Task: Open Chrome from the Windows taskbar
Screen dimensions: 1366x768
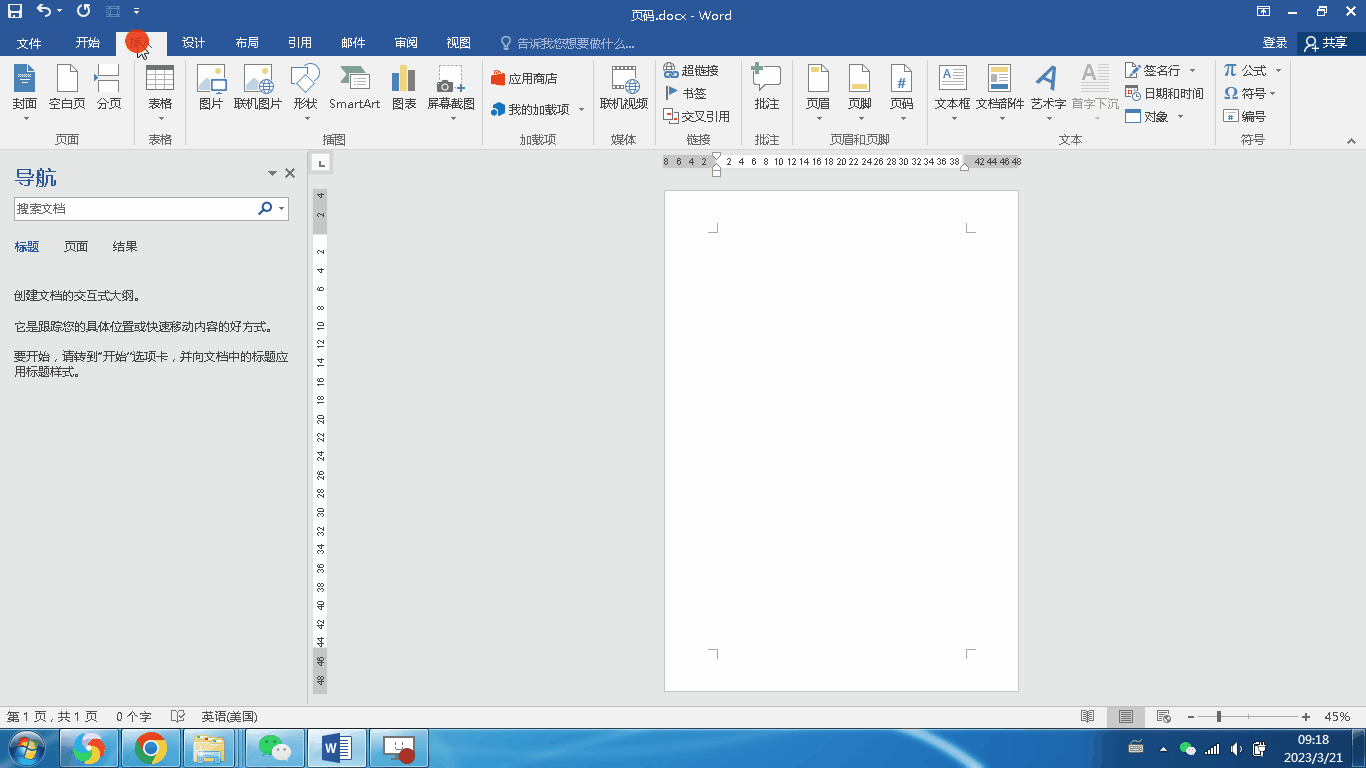Action: [x=151, y=748]
